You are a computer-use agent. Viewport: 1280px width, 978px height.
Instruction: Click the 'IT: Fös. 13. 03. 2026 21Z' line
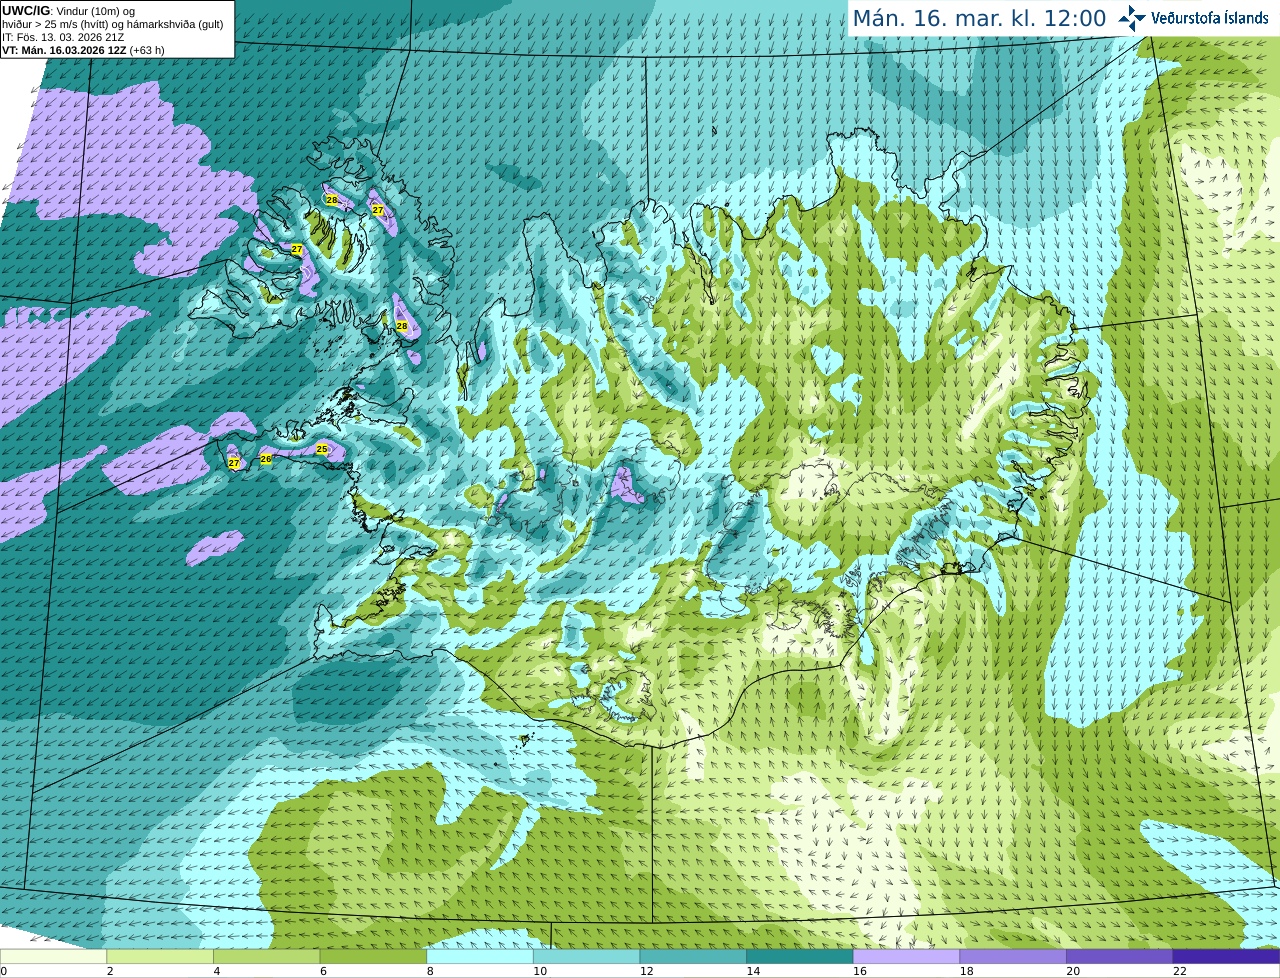63,37
